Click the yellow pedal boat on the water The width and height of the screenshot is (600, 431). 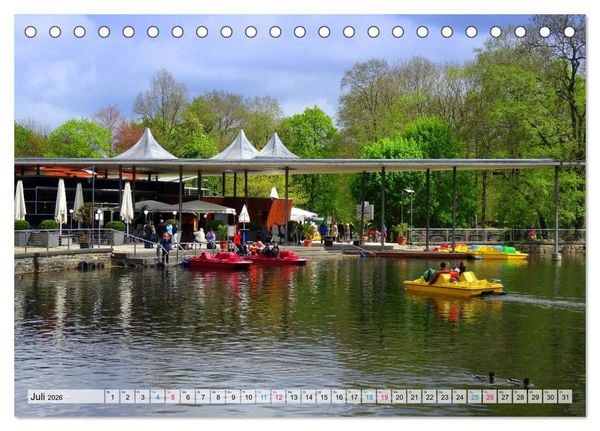(x=454, y=284)
